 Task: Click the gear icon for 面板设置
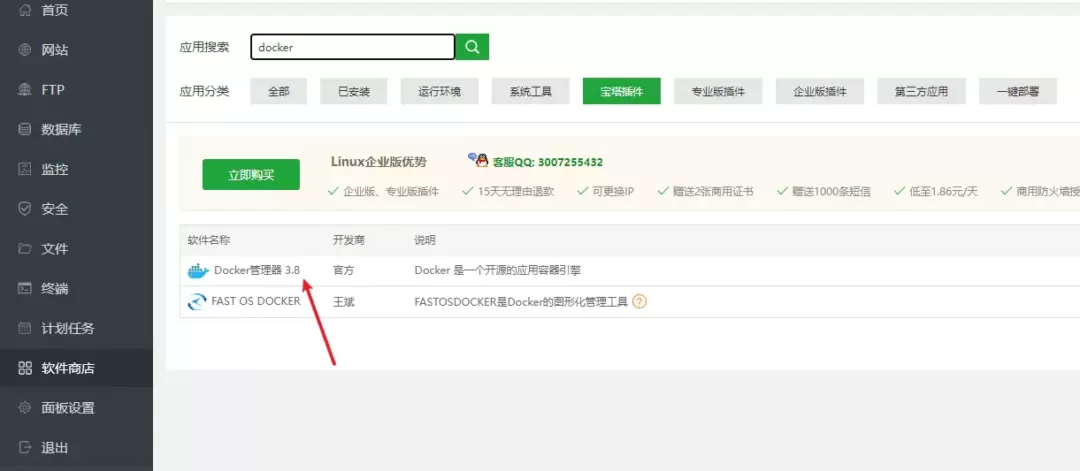pos(25,408)
